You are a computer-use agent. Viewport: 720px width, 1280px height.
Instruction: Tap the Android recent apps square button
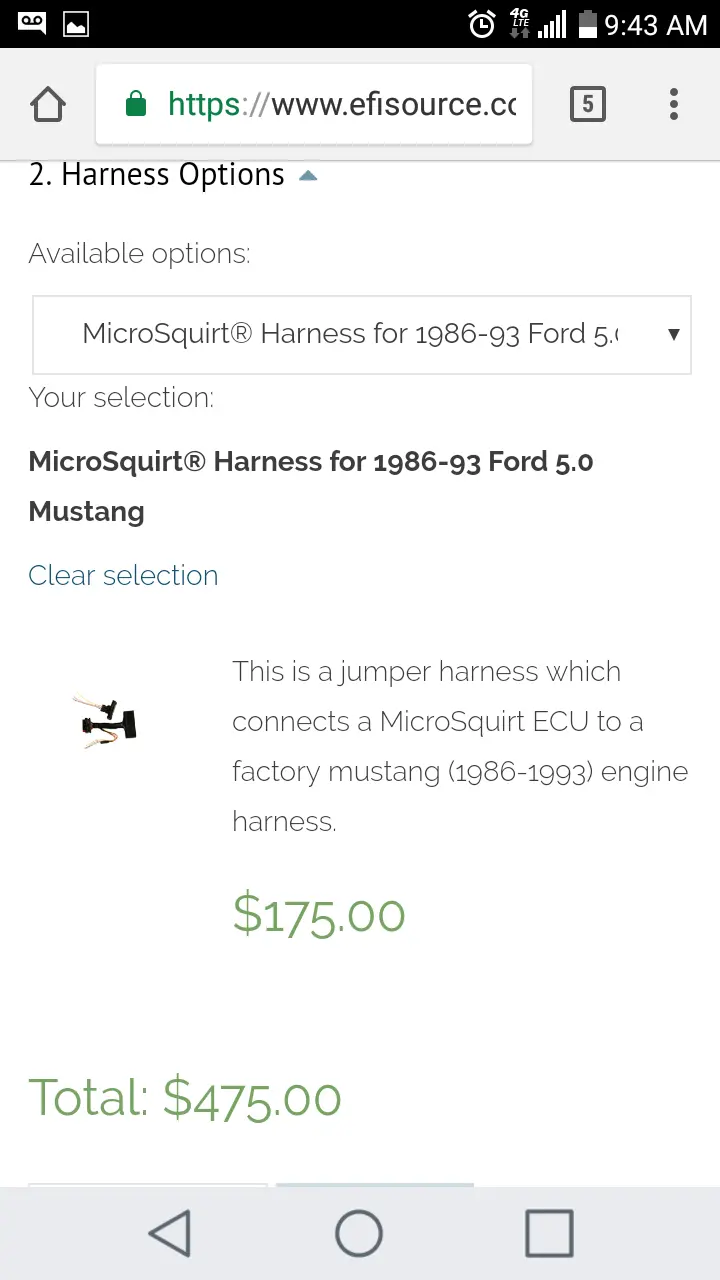click(x=549, y=1232)
